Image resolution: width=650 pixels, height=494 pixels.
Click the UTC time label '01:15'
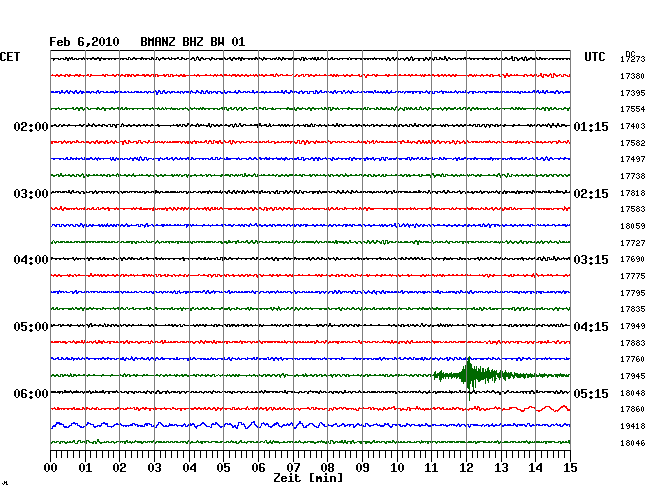tap(591, 126)
